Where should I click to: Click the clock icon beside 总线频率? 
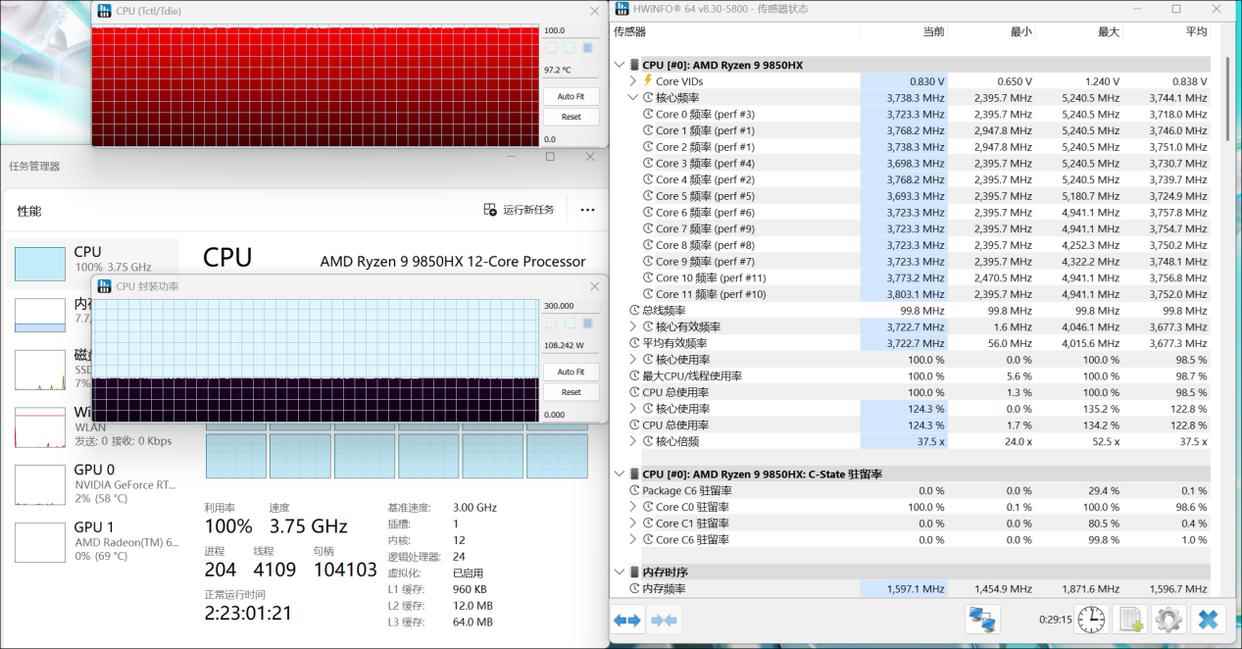(634, 311)
